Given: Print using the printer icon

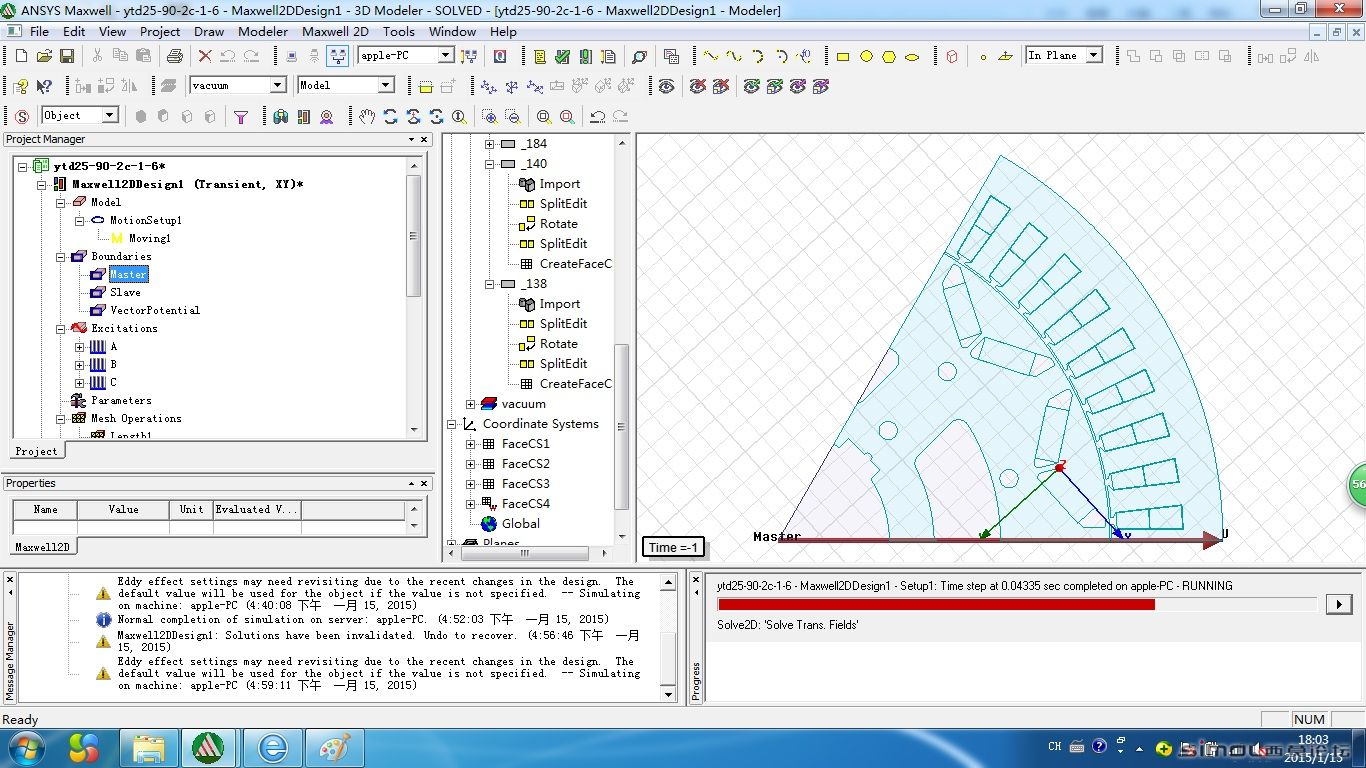Looking at the screenshot, I should coord(175,56).
